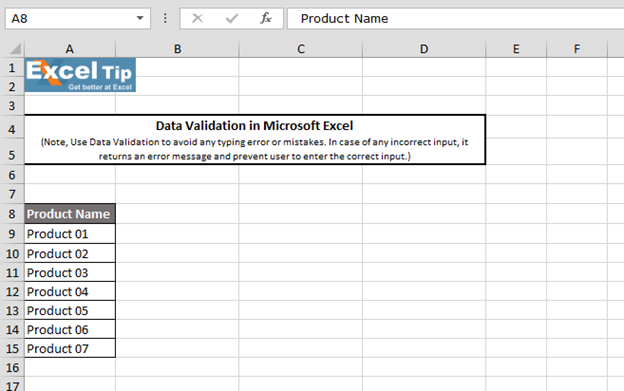Select the Product 03 cell
This screenshot has height=391, width=624.
point(70,272)
